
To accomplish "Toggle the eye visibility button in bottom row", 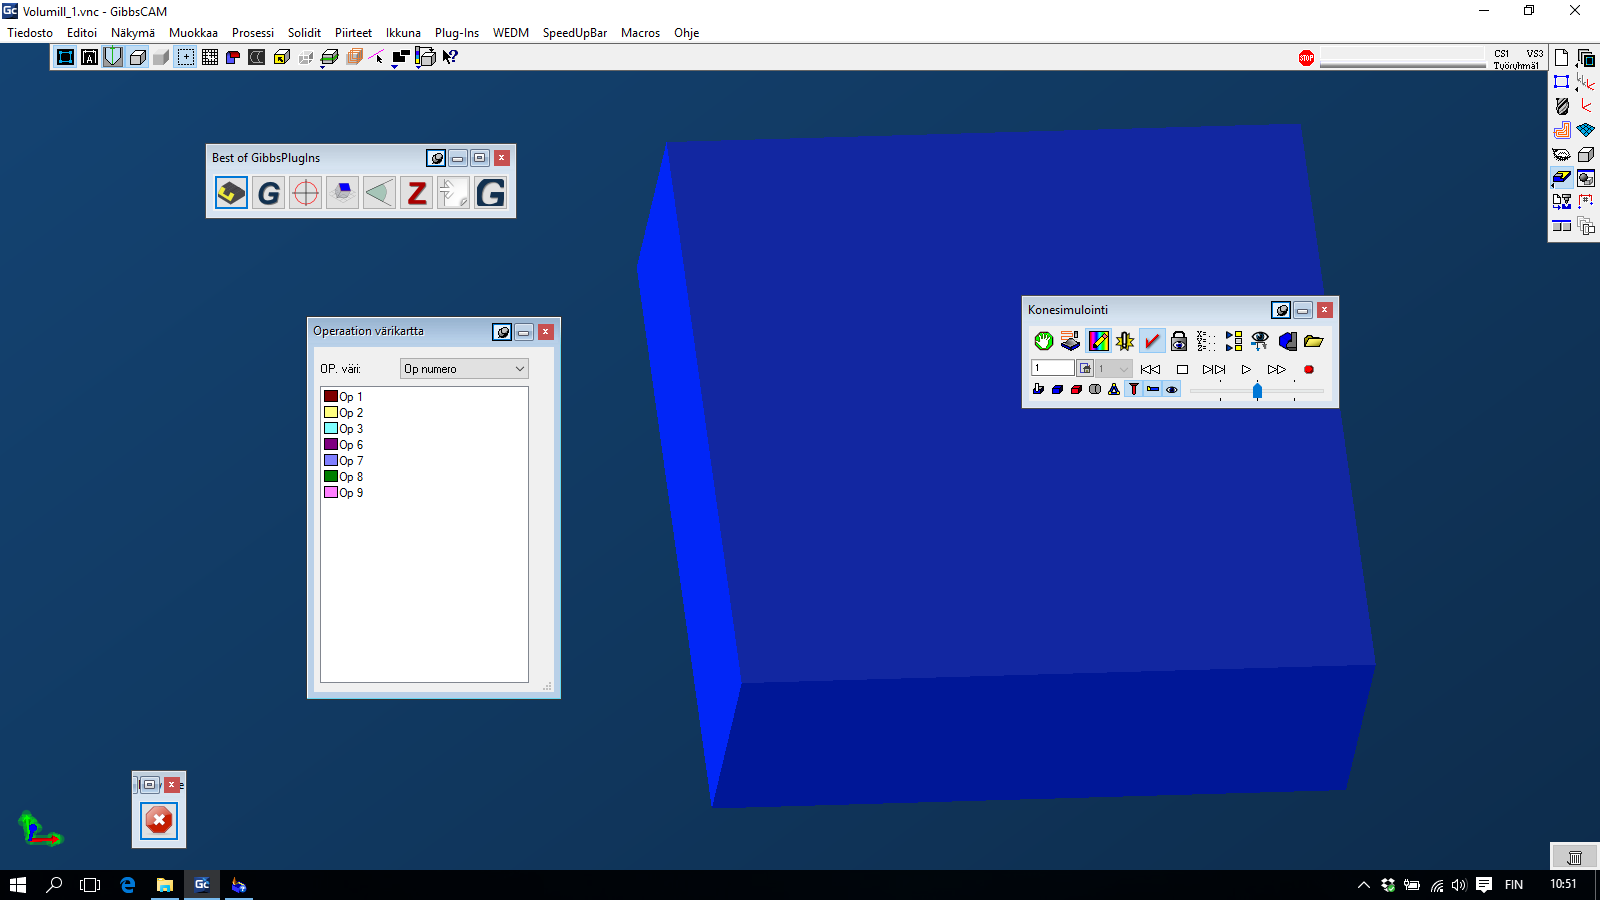I will (x=1172, y=389).
